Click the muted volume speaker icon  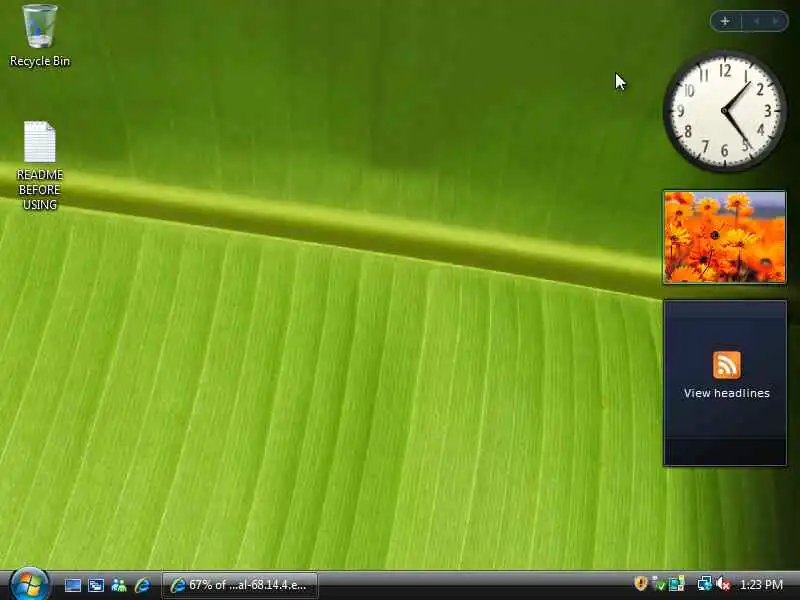coord(723,584)
